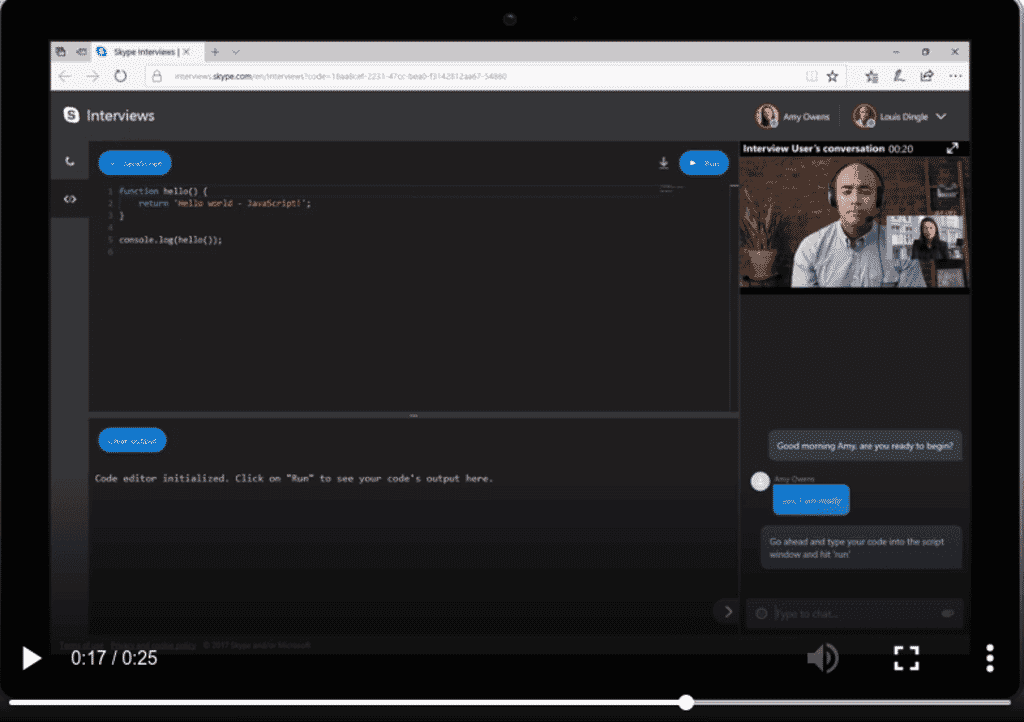This screenshot has width=1024, height=722.
Task: Click the code editor minimap
Action: tap(671, 189)
